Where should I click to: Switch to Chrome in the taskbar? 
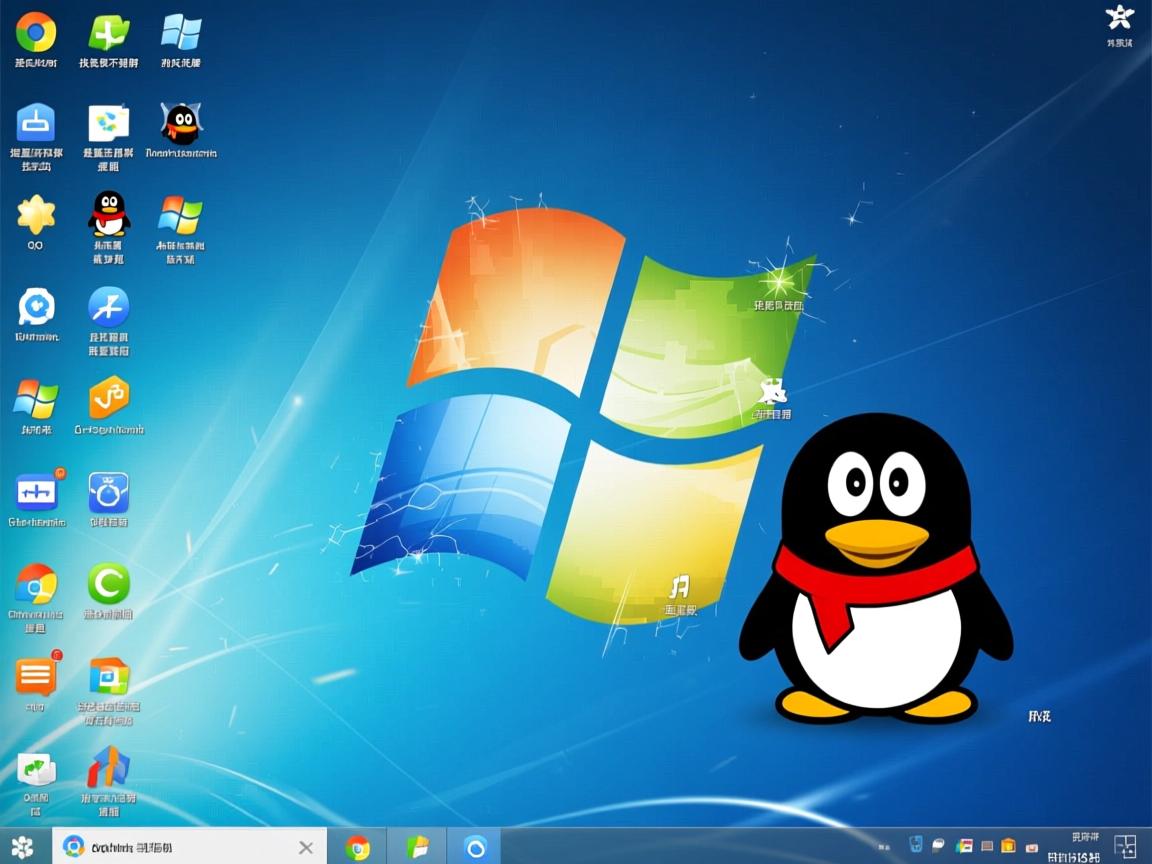[x=357, y=848]
